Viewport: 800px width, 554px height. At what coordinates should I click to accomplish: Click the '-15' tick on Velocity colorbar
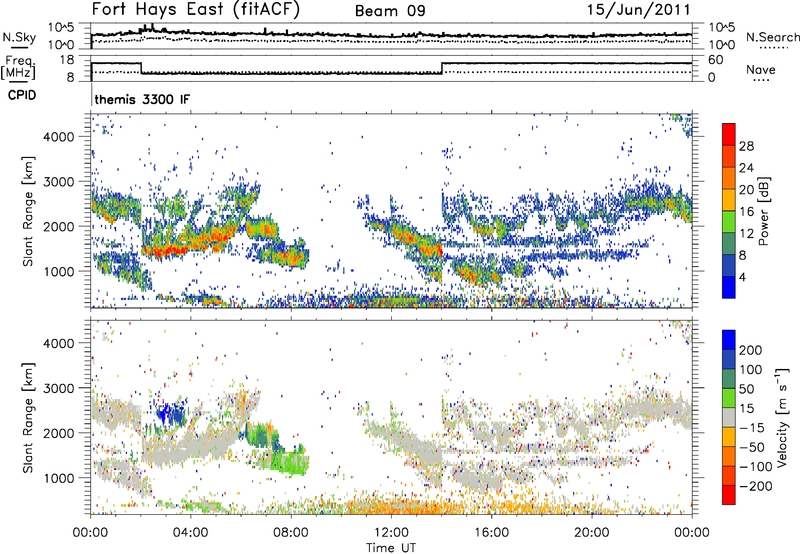click(751, 427)
